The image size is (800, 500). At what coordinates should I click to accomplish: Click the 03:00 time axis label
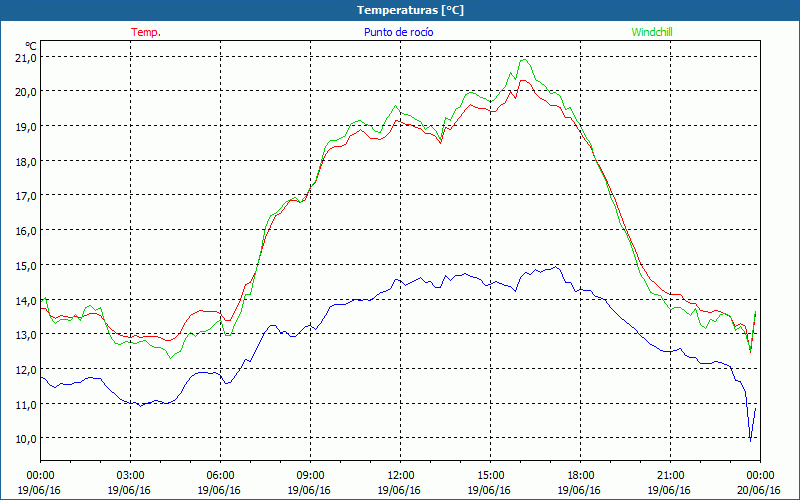(x=130, y=476)
